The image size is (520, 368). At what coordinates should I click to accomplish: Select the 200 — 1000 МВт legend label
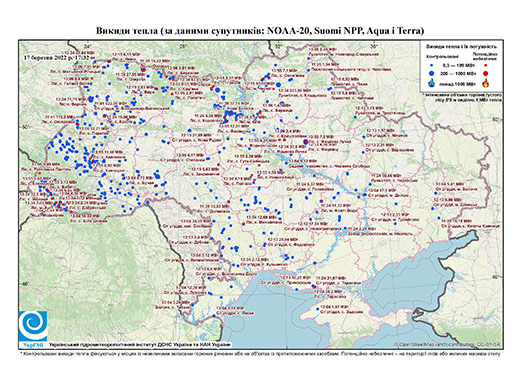pyautogui.click(x=458, y=73)
